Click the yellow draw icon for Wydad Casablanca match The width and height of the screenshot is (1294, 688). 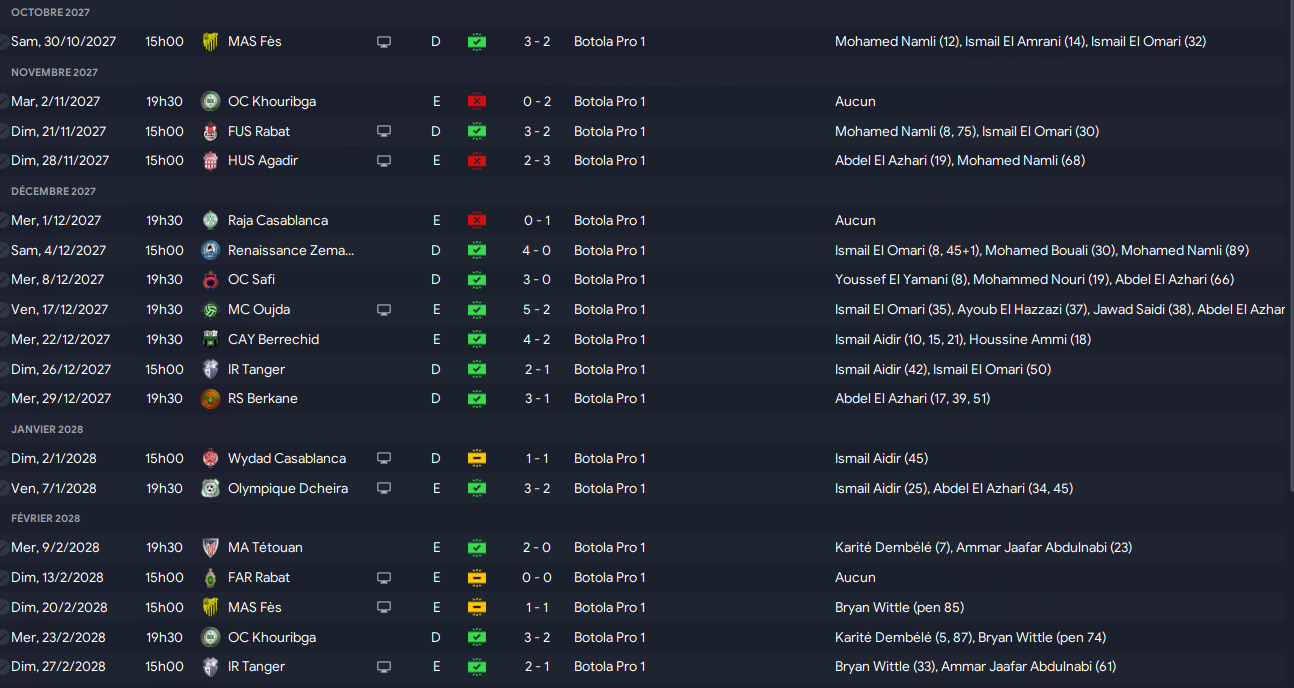[477, 458]
